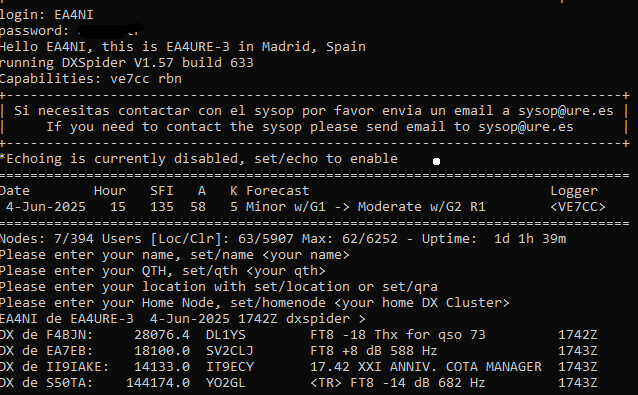
Task: Click the forecast Minor w/G1 text
Action: pos(286,207)
